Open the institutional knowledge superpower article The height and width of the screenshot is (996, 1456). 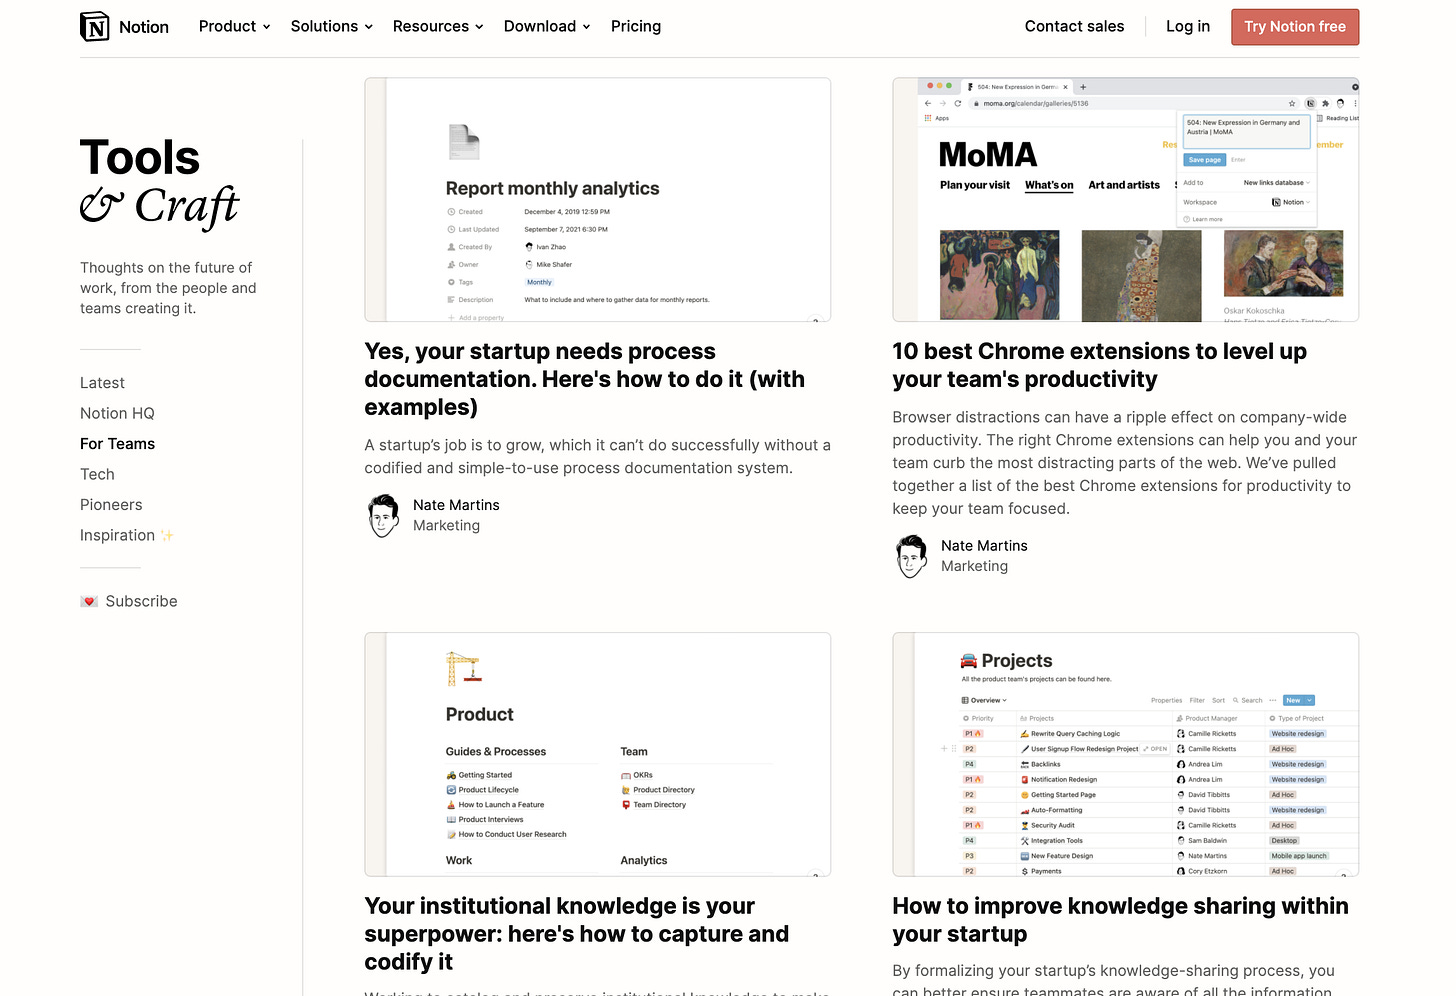[577, 934]
